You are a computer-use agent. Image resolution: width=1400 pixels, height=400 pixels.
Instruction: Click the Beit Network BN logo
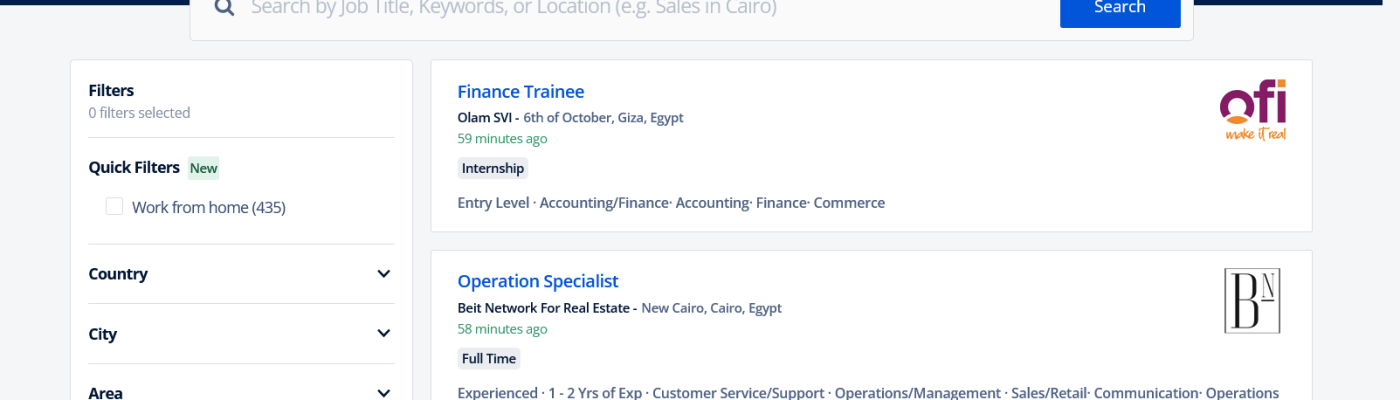(1252, 300)
